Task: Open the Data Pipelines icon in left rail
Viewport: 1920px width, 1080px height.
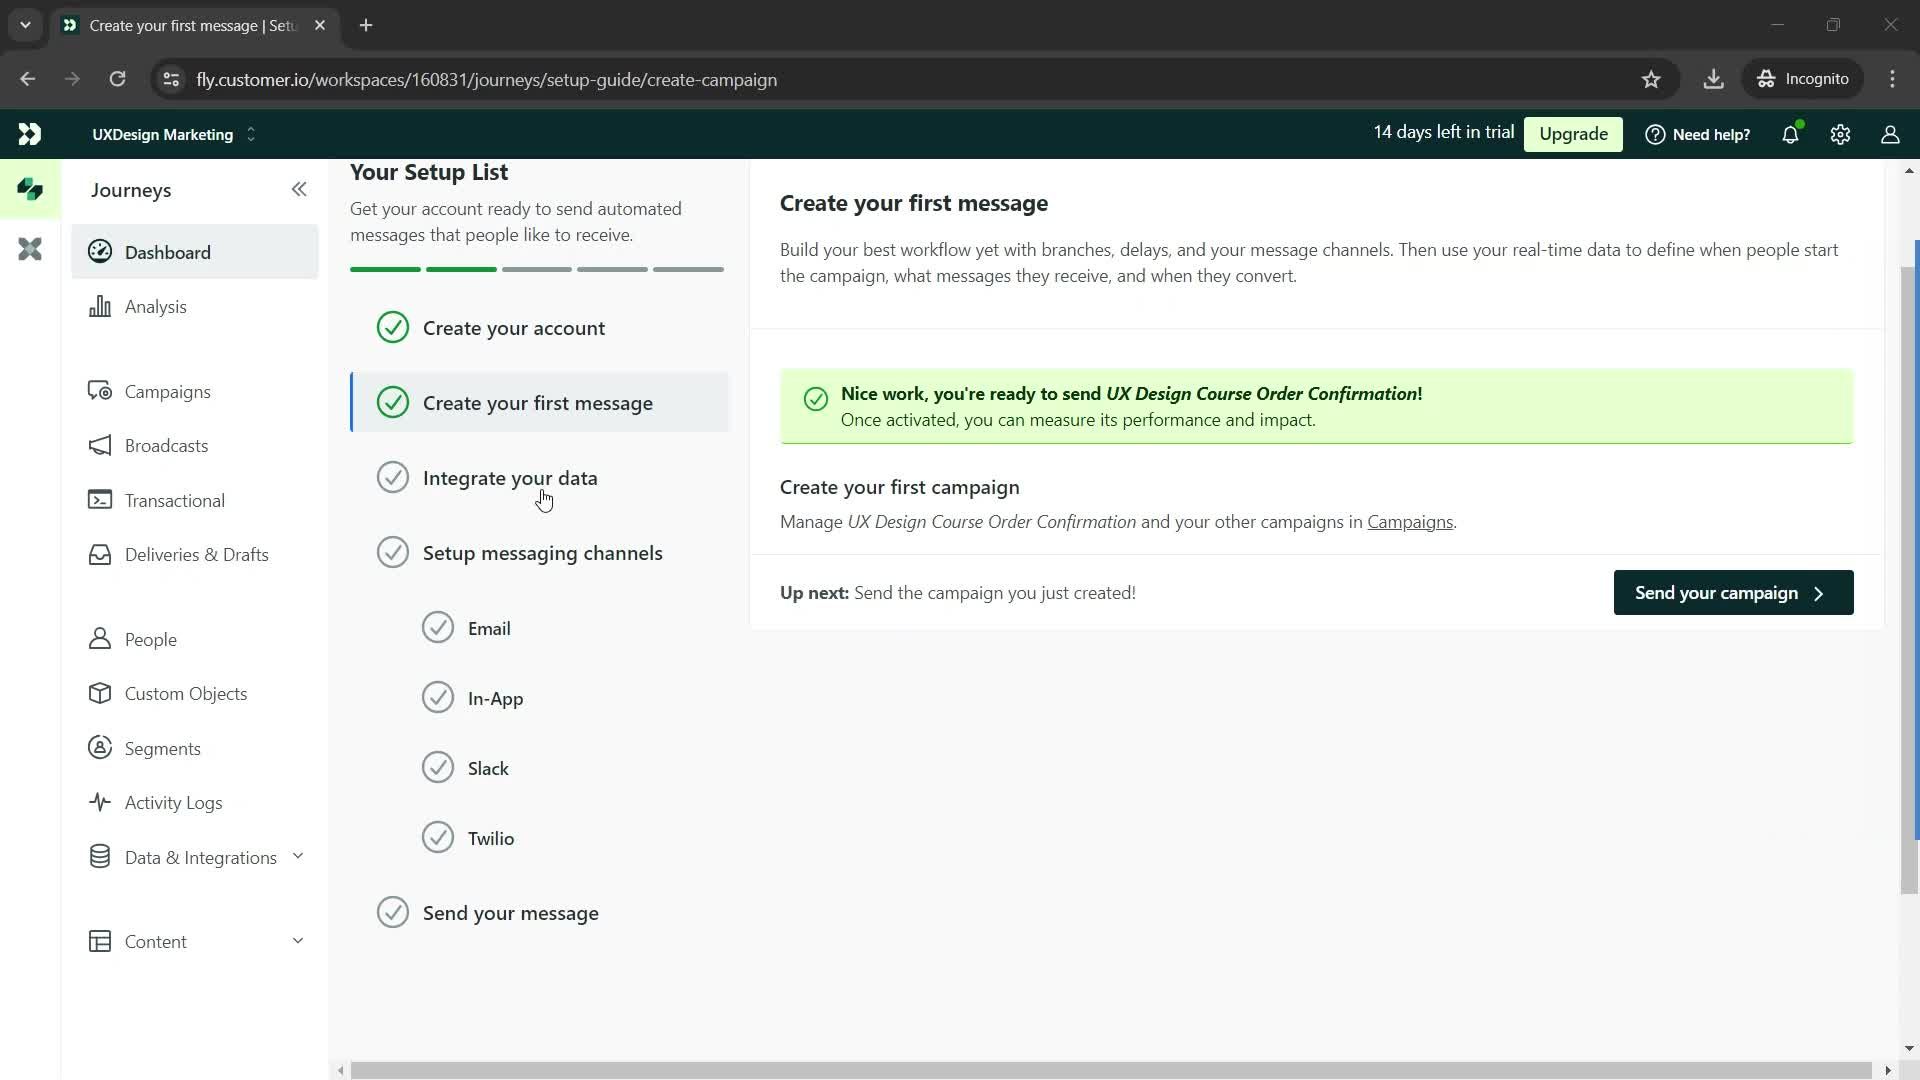Action: [30, 249]
